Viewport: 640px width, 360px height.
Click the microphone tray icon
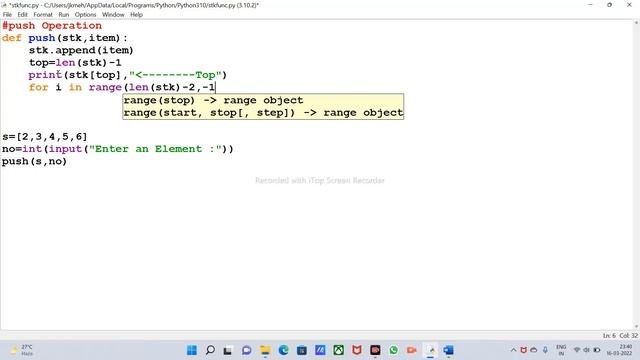tap(545, 350)
